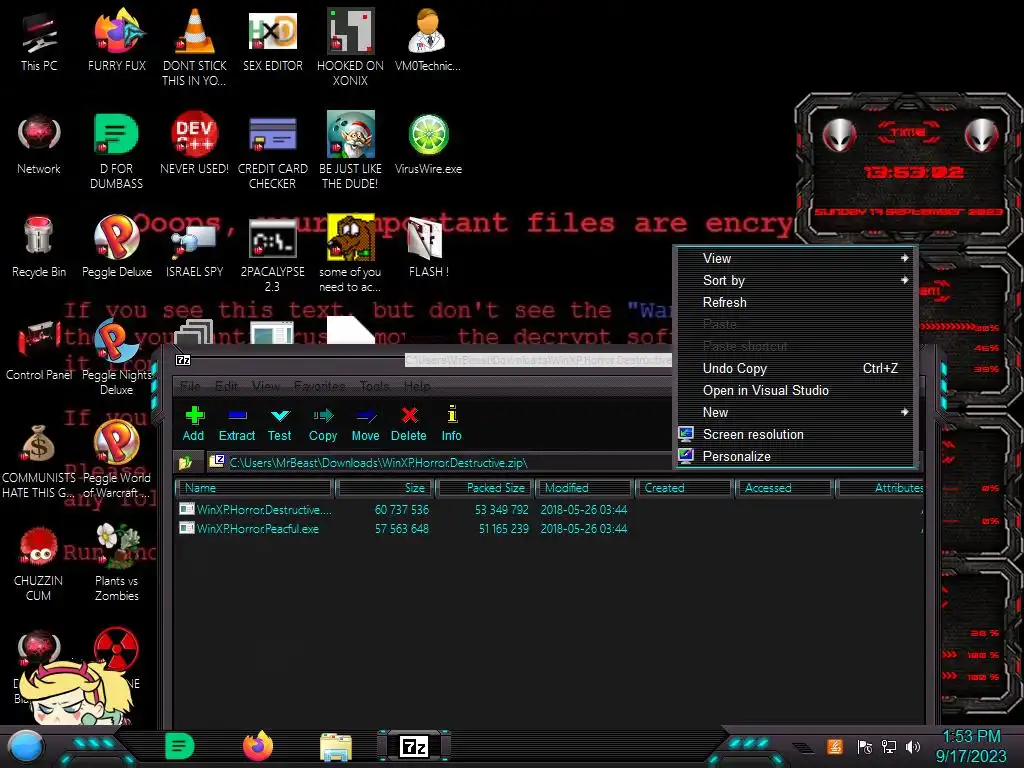Click the Move toolbar icon
Screen dimensions: 1024x768
coord(365,424)
